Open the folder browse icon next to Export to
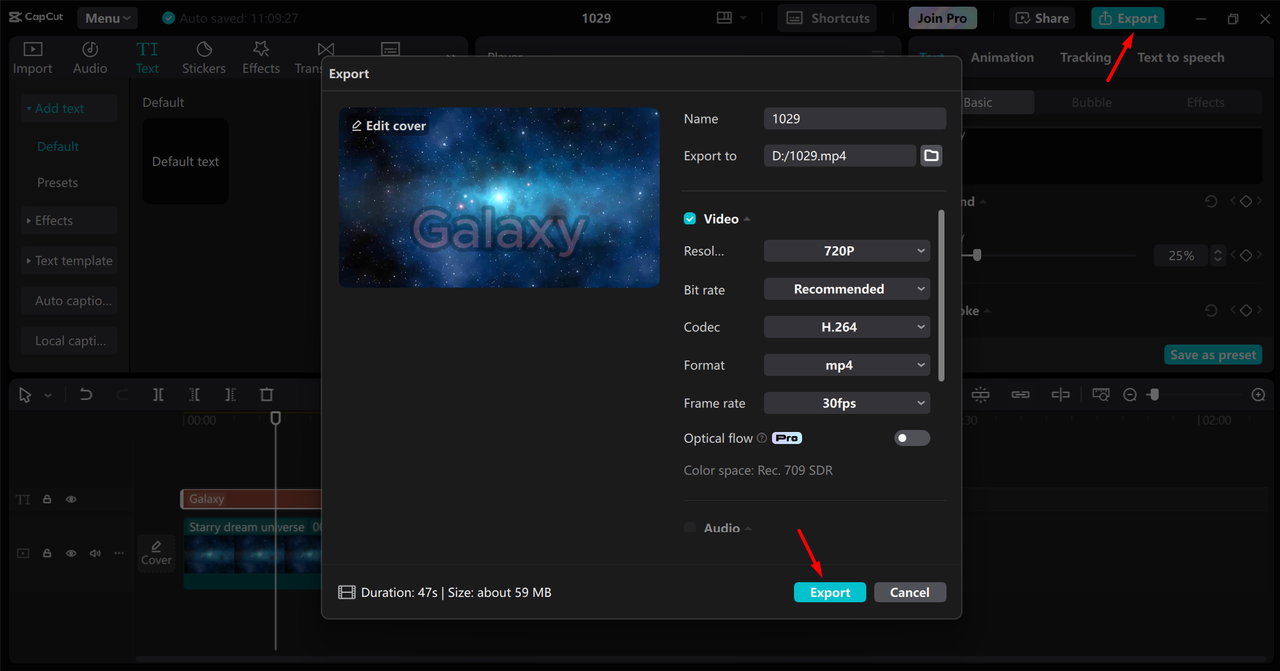The image size is (1280, 671). point(931,155)
